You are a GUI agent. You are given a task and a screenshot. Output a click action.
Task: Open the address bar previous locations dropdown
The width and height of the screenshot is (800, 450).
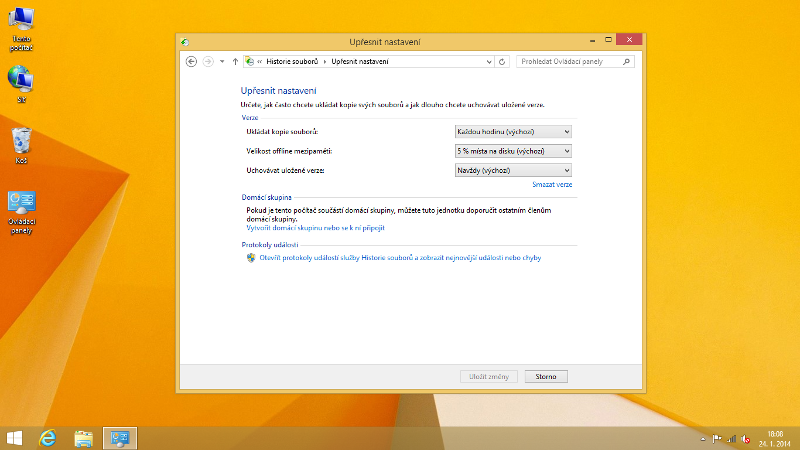[x=488, y=61]
